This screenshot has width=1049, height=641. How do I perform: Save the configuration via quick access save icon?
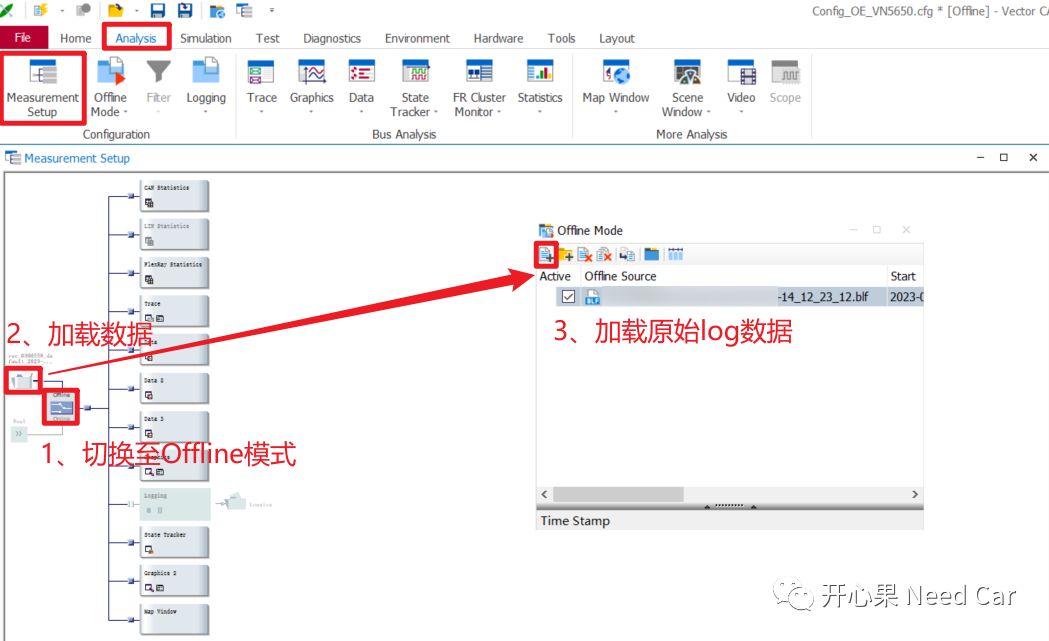click(158, 10)
